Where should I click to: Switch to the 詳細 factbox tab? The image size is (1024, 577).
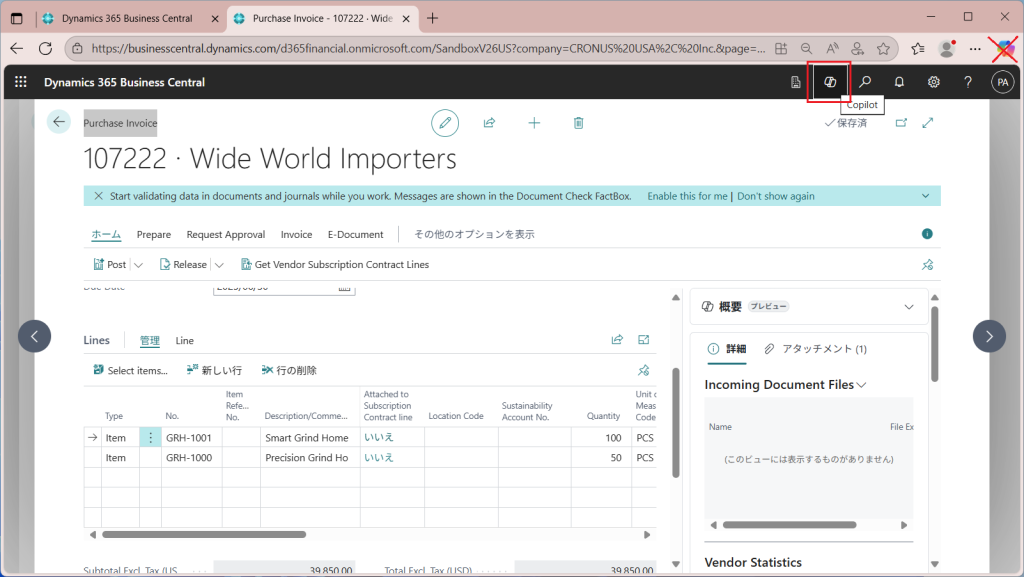pyautogui.click(x=728, y=349)
